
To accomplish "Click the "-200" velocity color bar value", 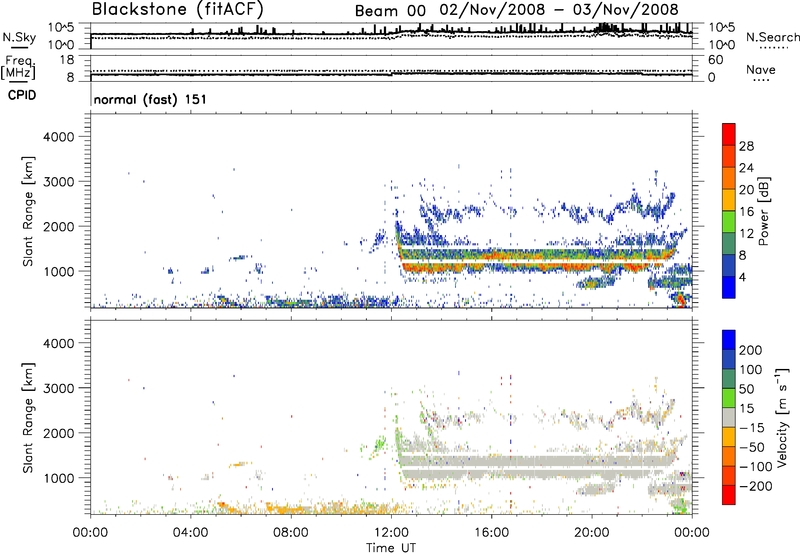I will click(755, 486).
